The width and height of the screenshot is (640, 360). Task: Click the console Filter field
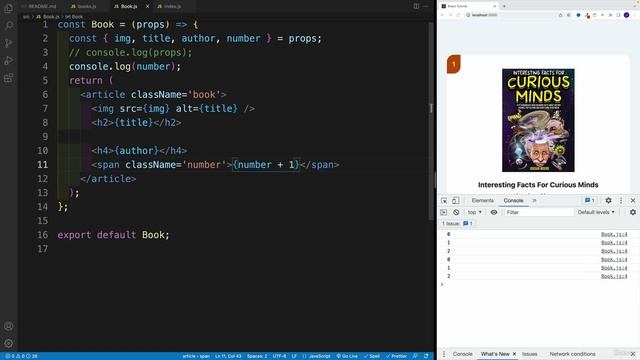click(x=539, y=212)
